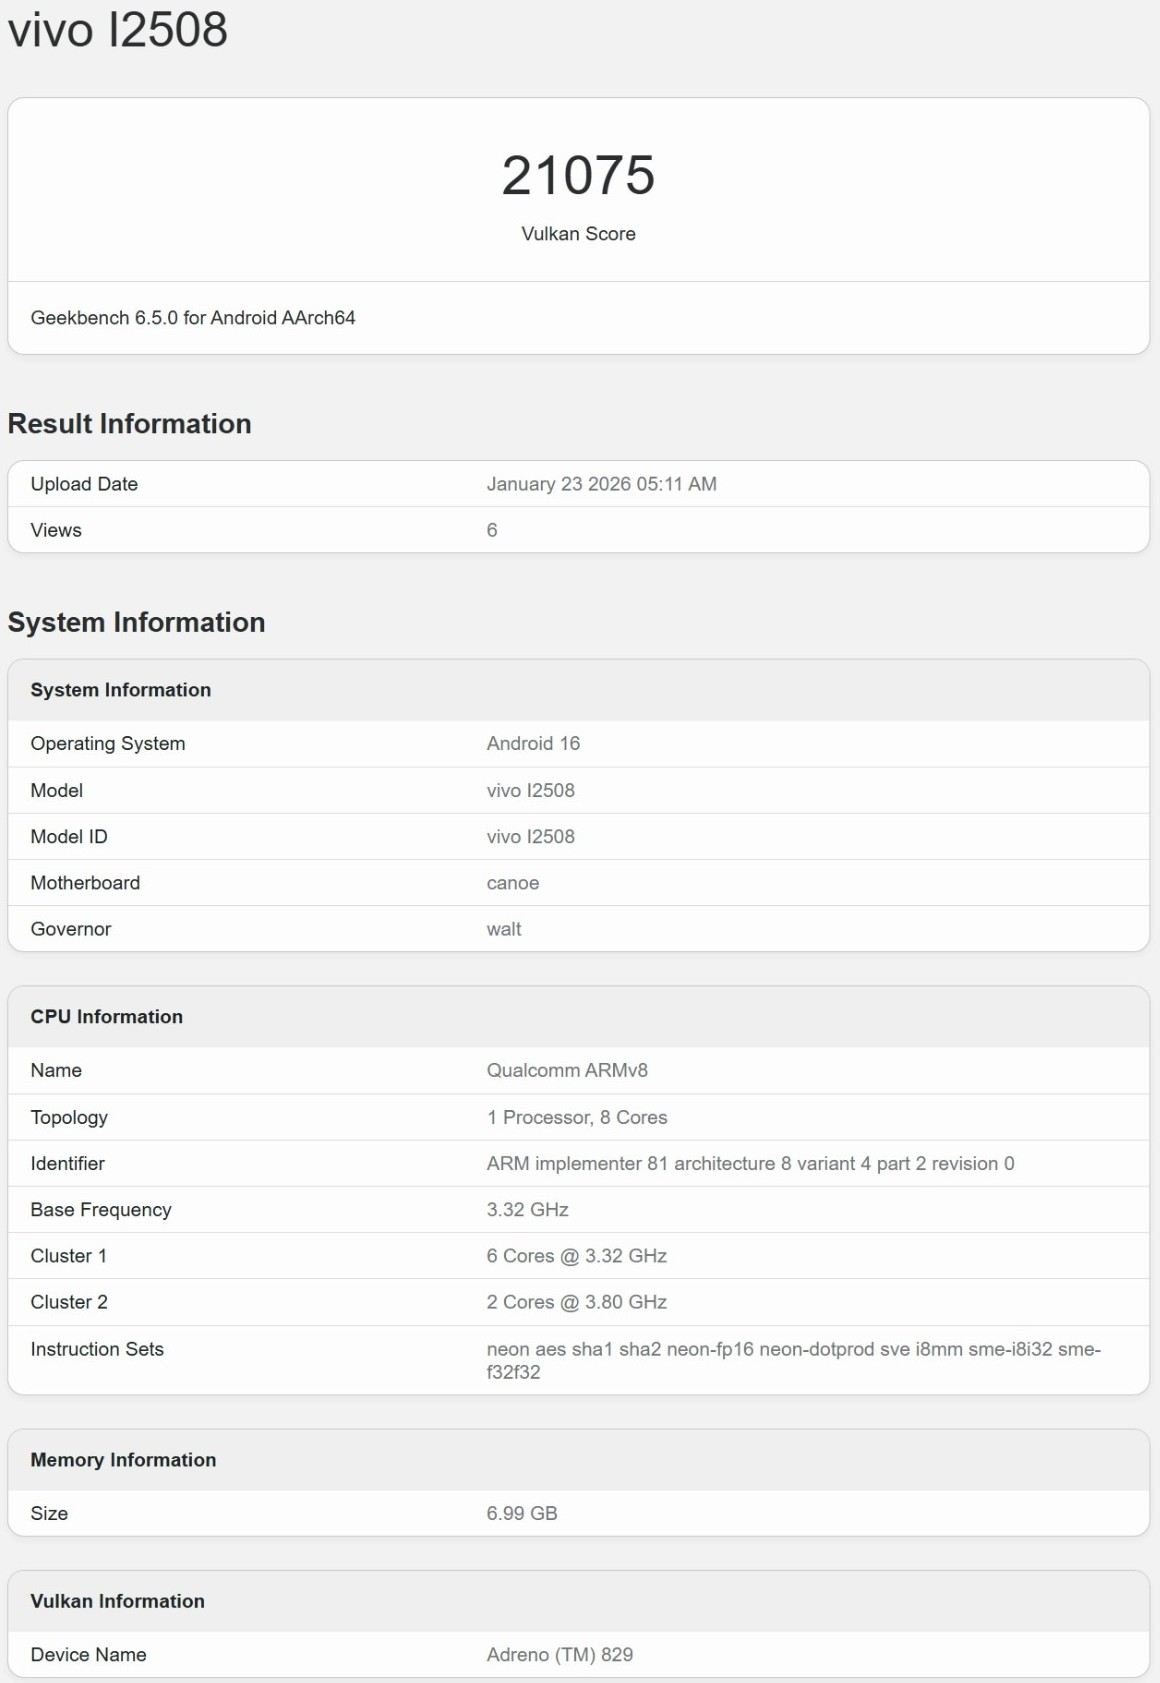
Task: Click the upload date January 23 2026 value
Action: point(601,484)
